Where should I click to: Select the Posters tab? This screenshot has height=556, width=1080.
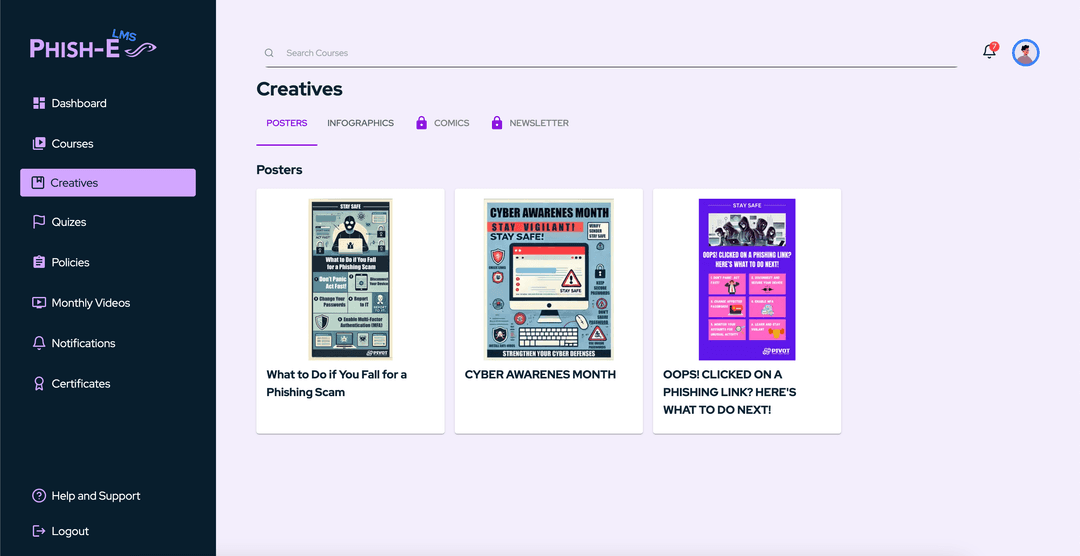point(287,123)
